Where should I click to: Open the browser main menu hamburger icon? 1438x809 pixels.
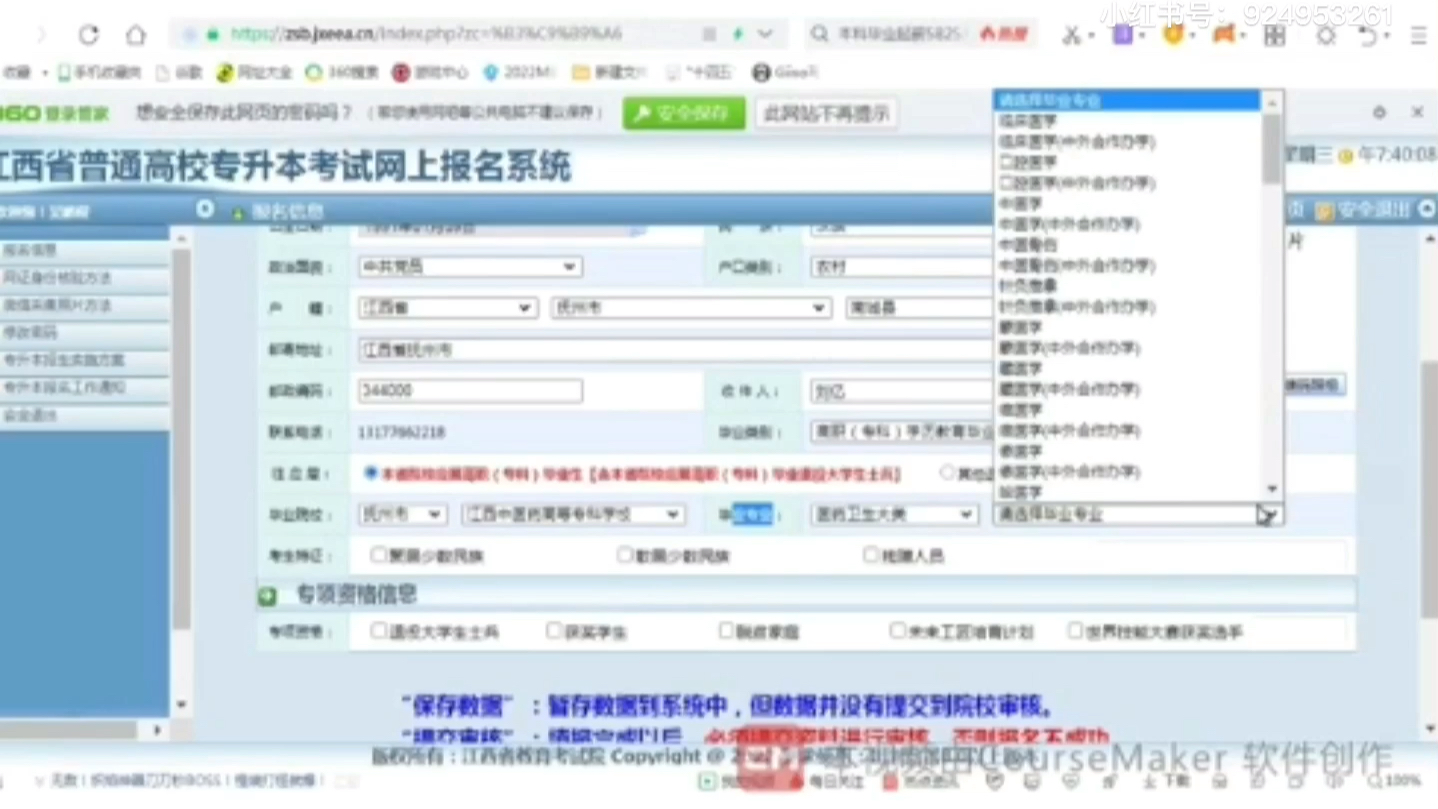[x=1418, y=35]
